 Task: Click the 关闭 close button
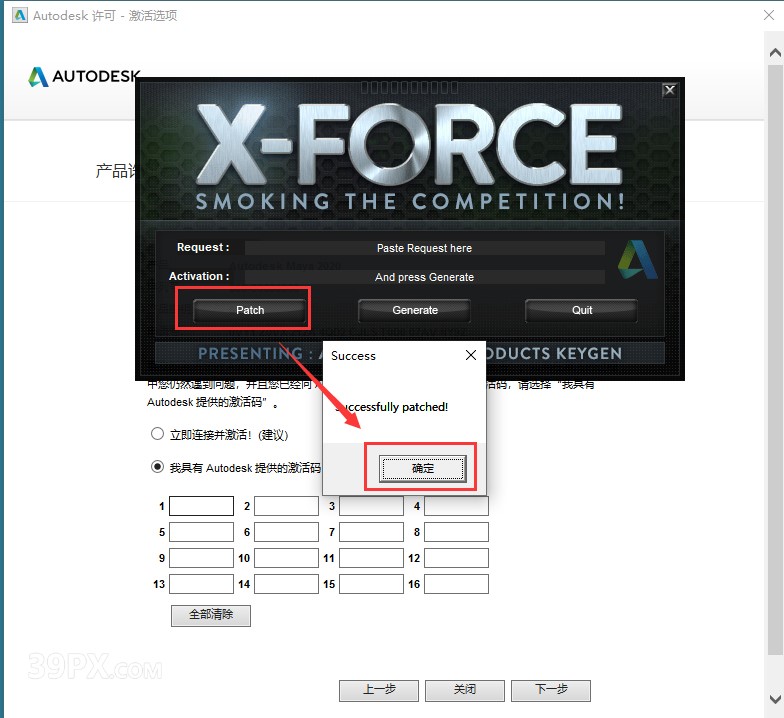point(465,690)
